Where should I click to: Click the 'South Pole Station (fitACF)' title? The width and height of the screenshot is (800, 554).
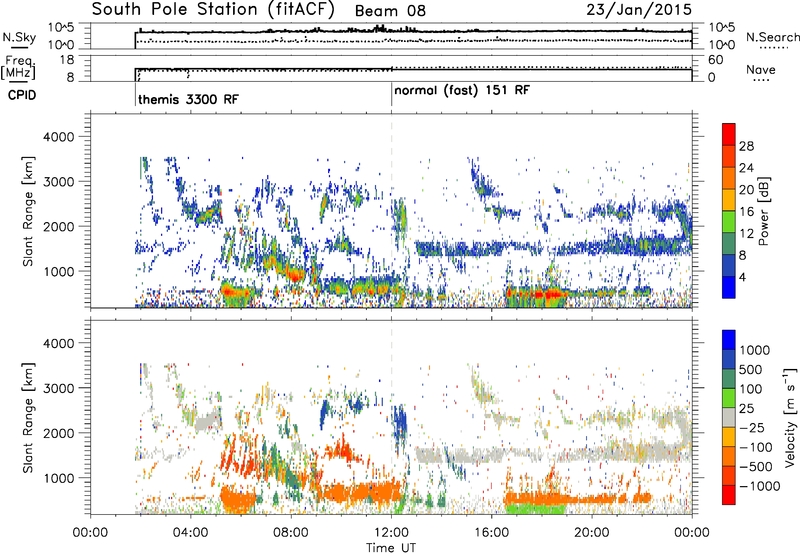[x=213, y=9]
